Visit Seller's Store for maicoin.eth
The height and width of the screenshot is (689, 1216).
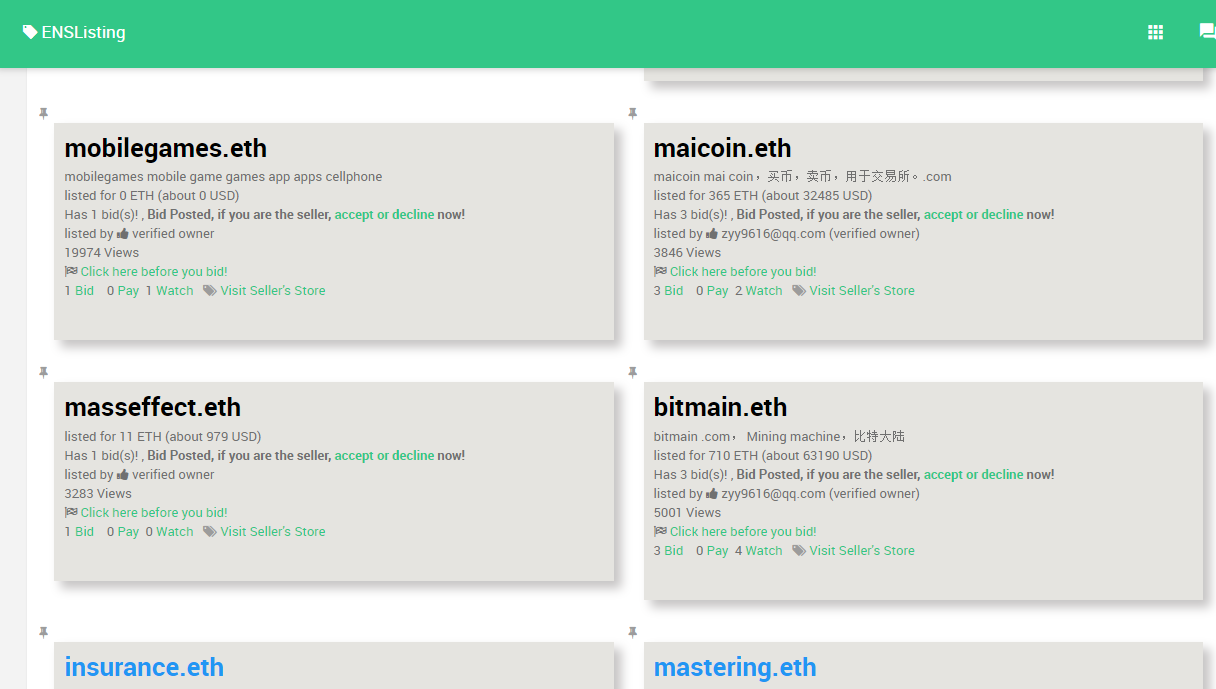(862, 290)
